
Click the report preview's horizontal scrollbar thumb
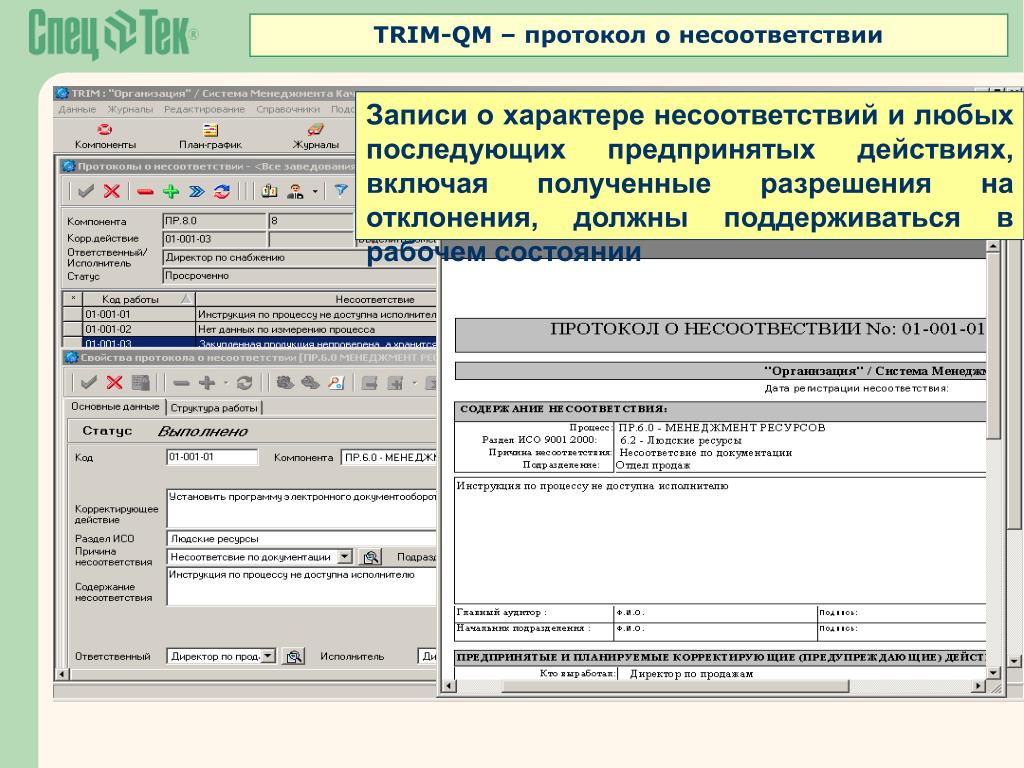click(675, 686)
